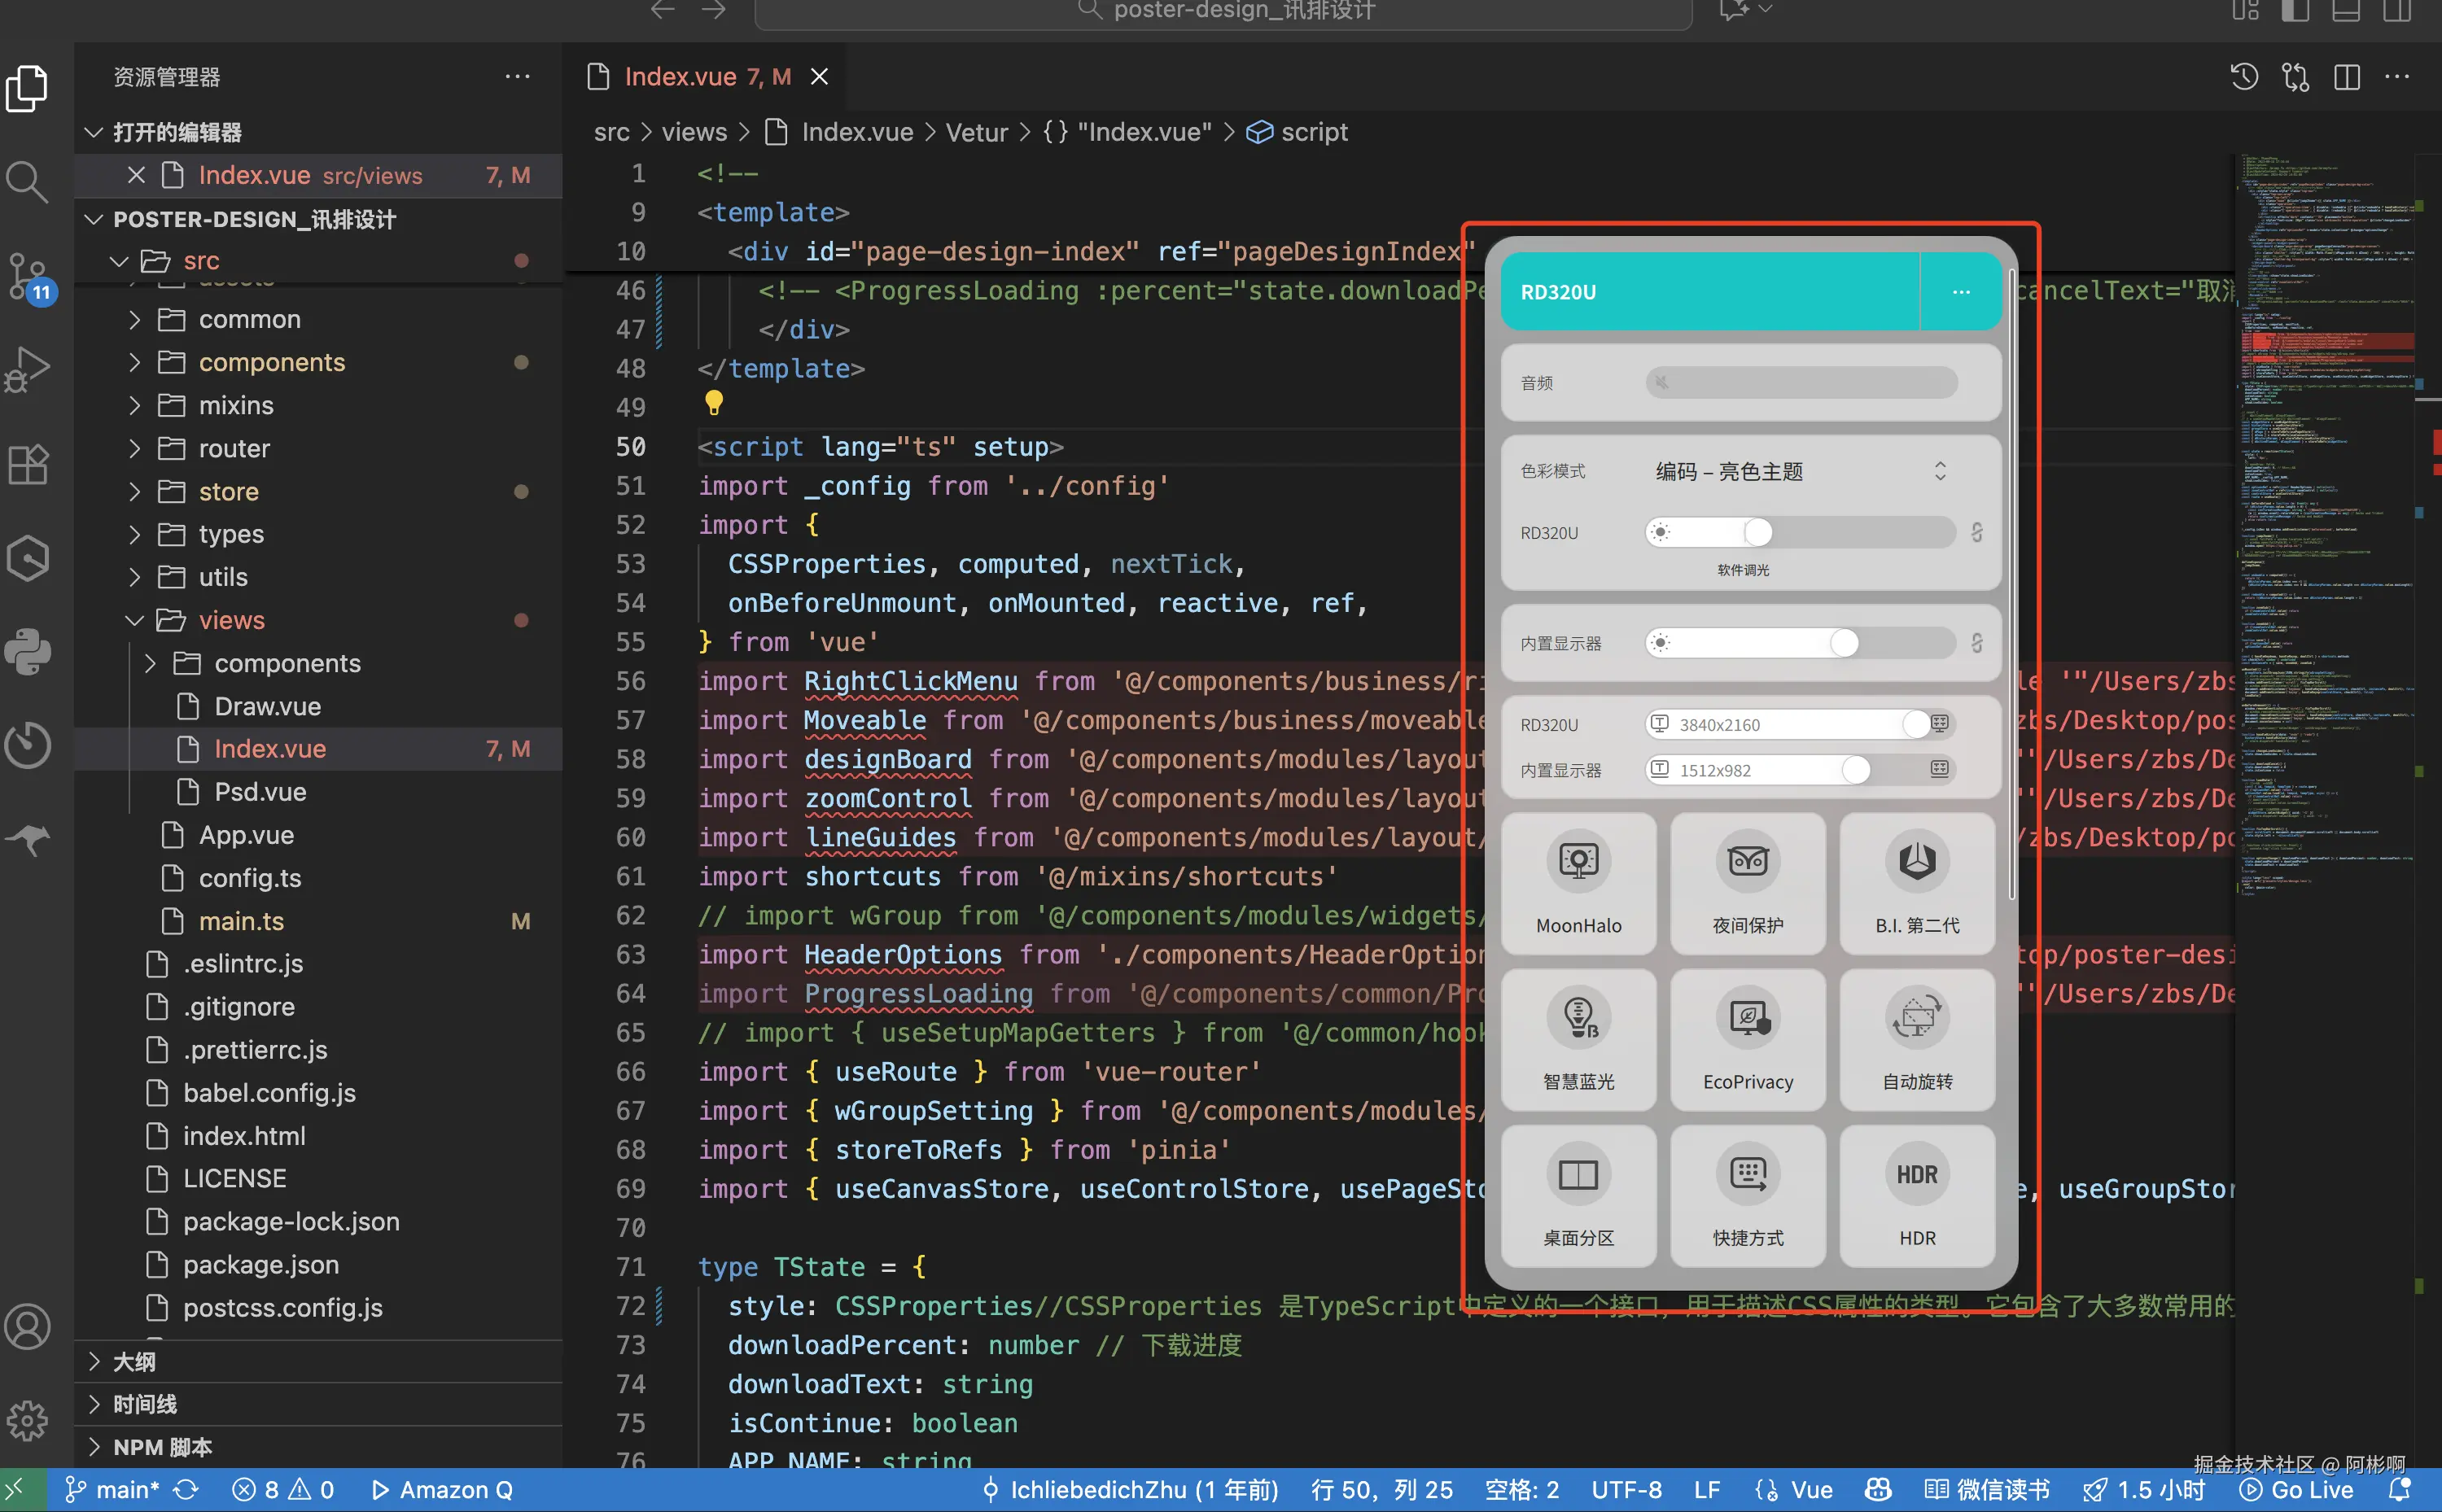Click the RD320U panel more options button
This screenshot has height=1512, width=2442.
tap(1960, 292)
